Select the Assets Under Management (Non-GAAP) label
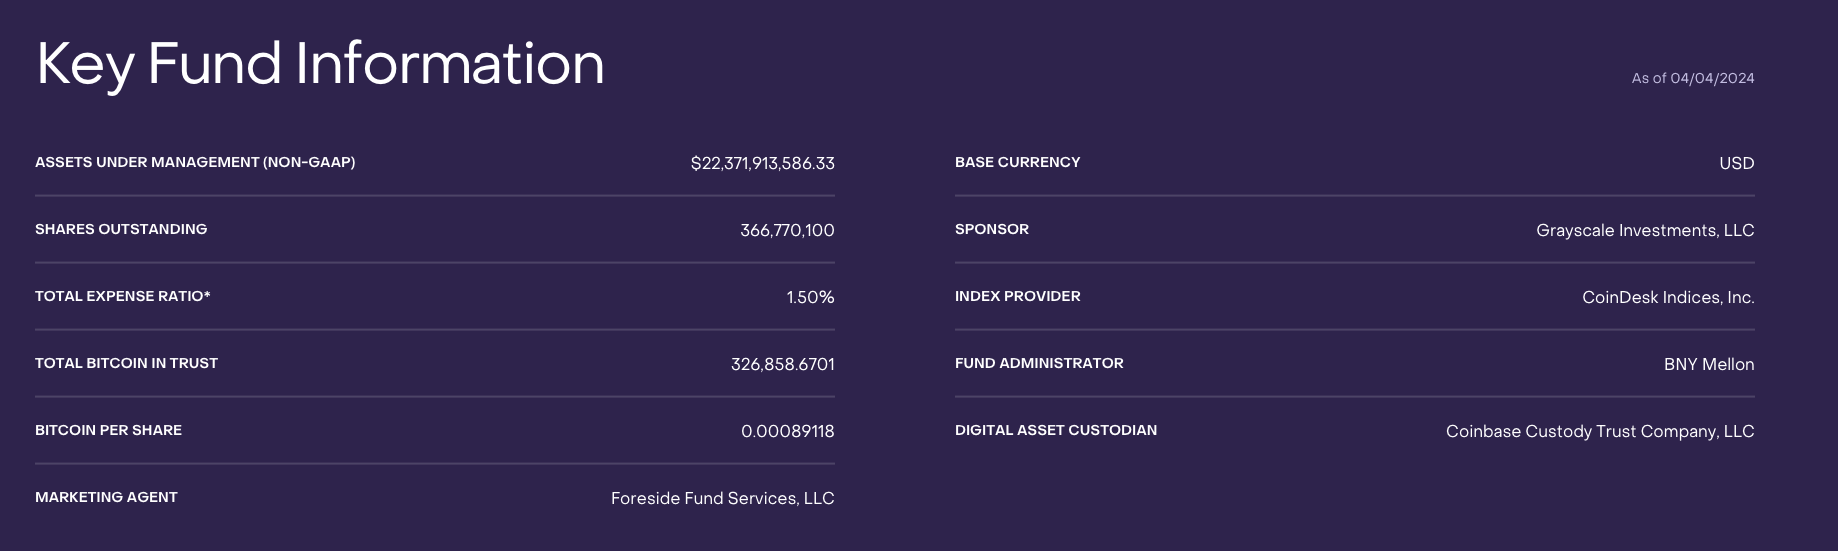Image resolution: width=1838 pixels, height=551 pixels. [x=195, y=162]
